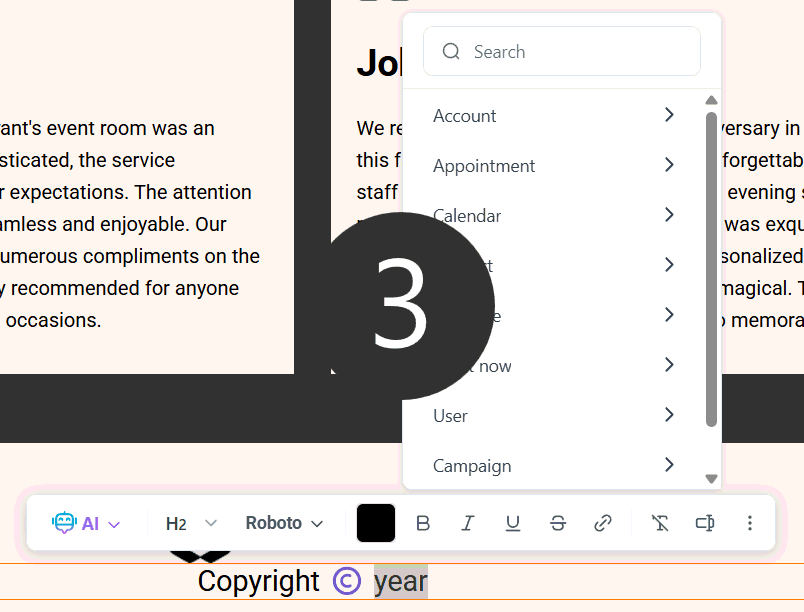Insert a hyperlink
This screenshot has width=804, height=612.
603,523
